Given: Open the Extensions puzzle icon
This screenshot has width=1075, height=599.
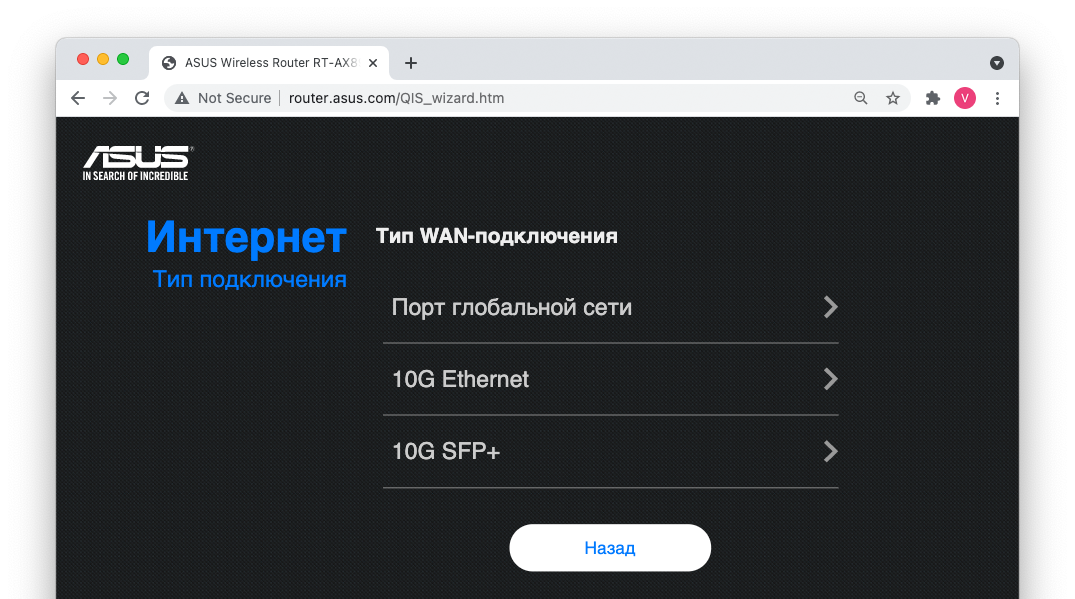Looking at the screenshot, I should point(932,98).
